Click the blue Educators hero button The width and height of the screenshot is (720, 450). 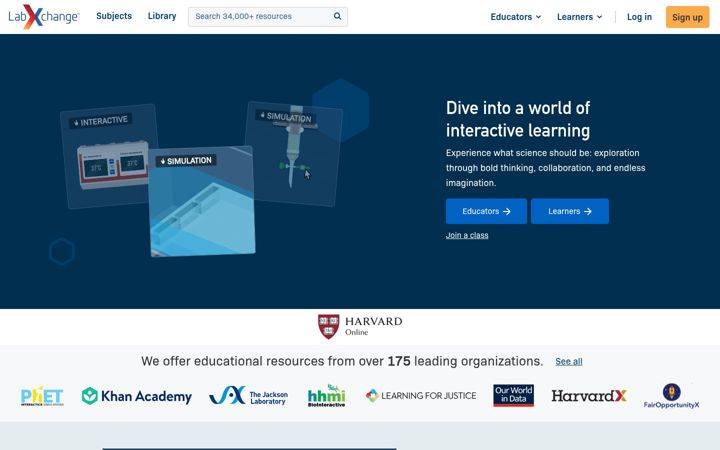pos(486,211)
